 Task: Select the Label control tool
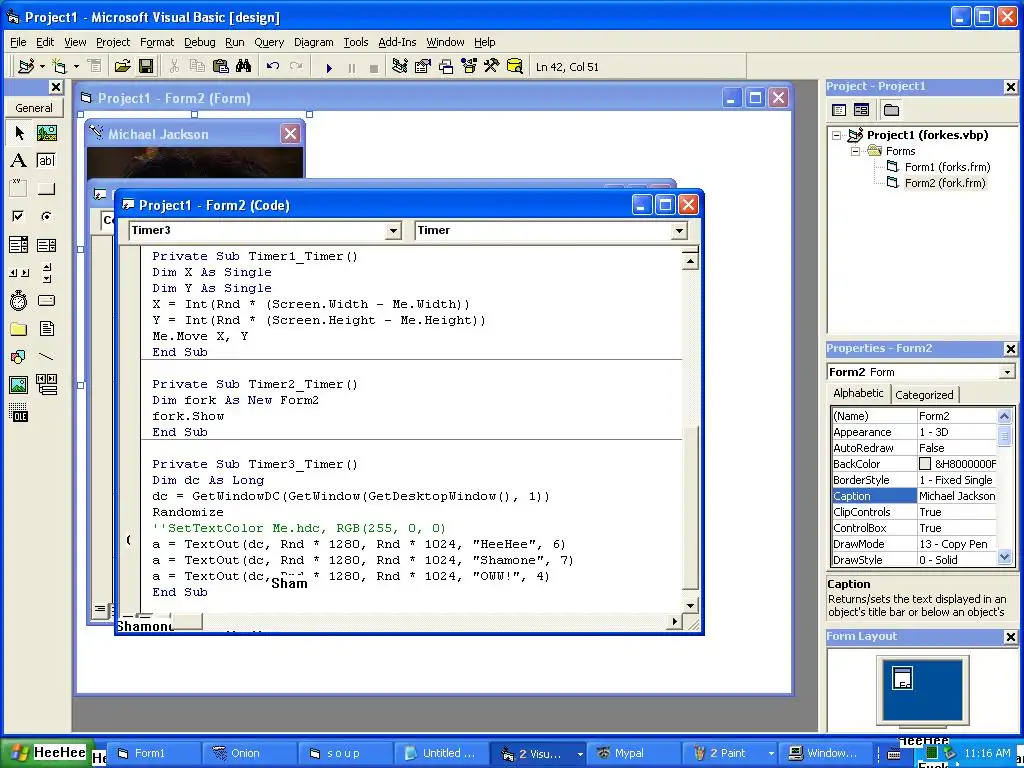19,161
